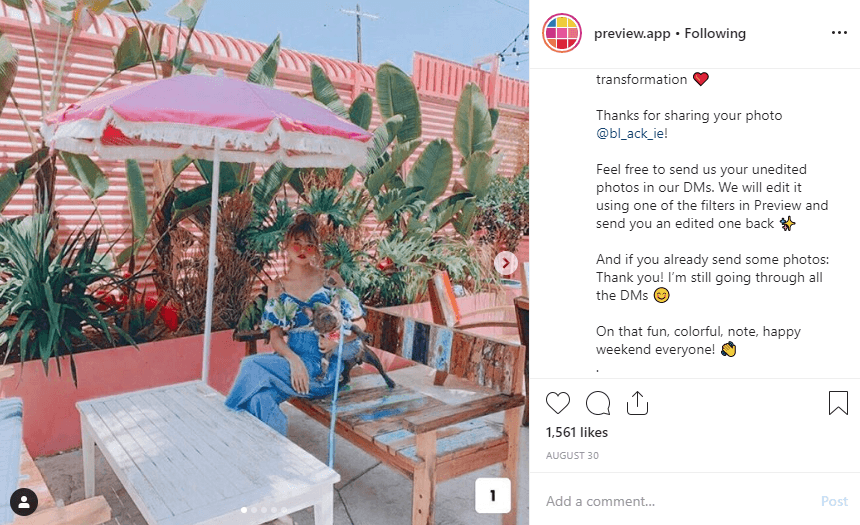Select the first carousel dot indicator
This screenshot has height=525, width=860.
point(244,510)
